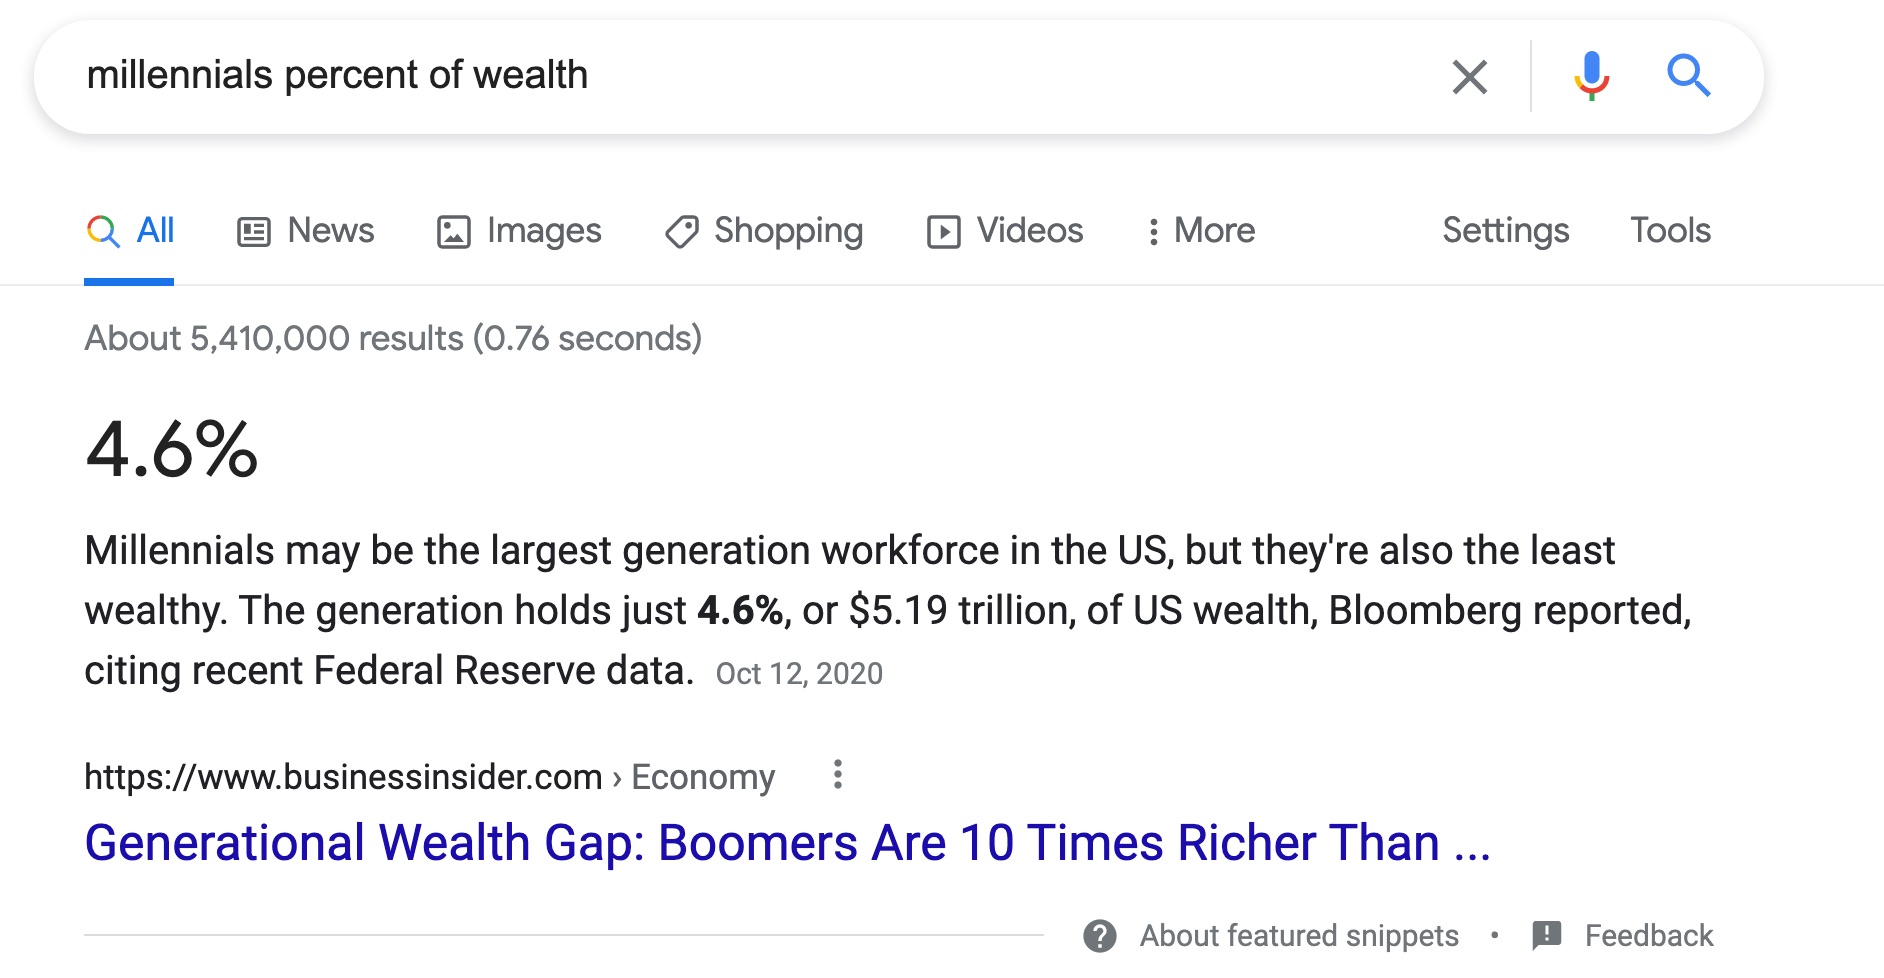Open Generational Wealth Gap article link
1884x978 pixels.
tap(788, 842)
